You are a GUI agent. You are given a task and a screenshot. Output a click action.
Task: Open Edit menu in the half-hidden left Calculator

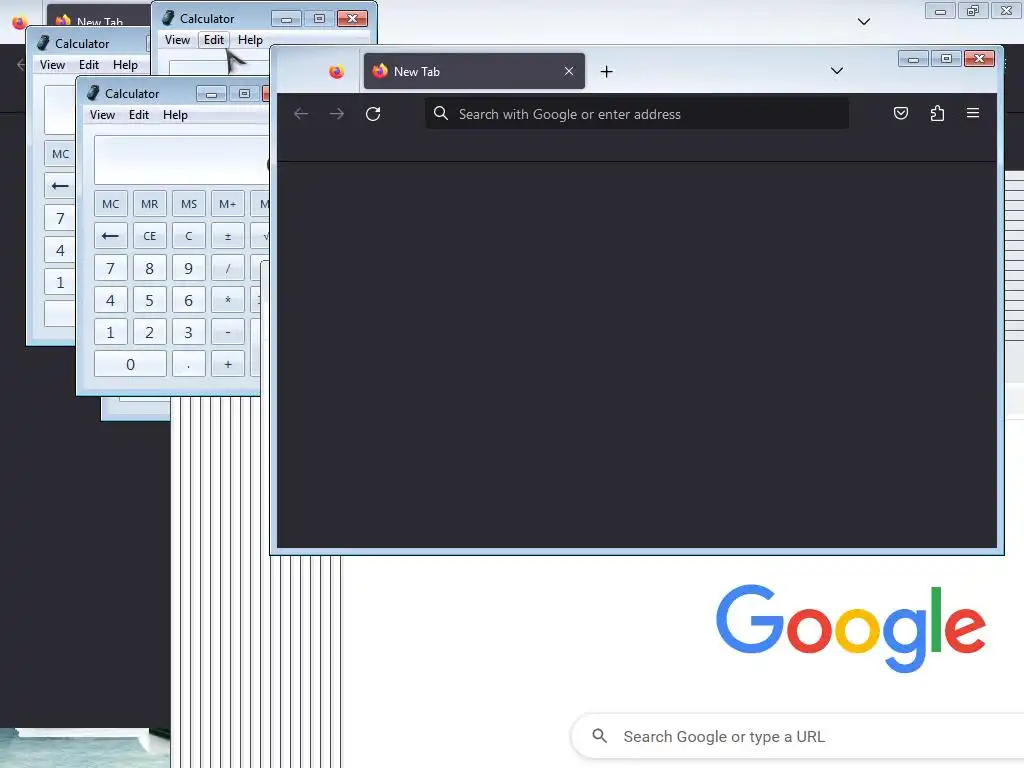(x=89, y=65)
